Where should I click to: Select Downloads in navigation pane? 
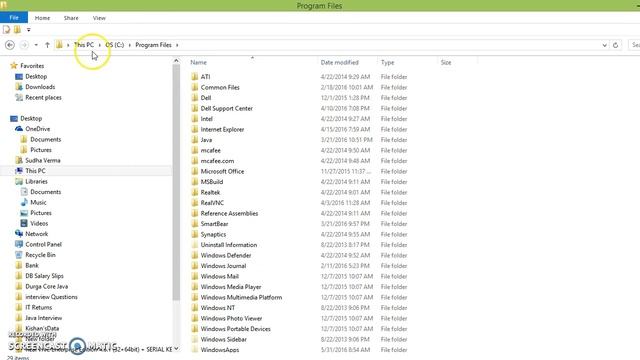[40, 87]
